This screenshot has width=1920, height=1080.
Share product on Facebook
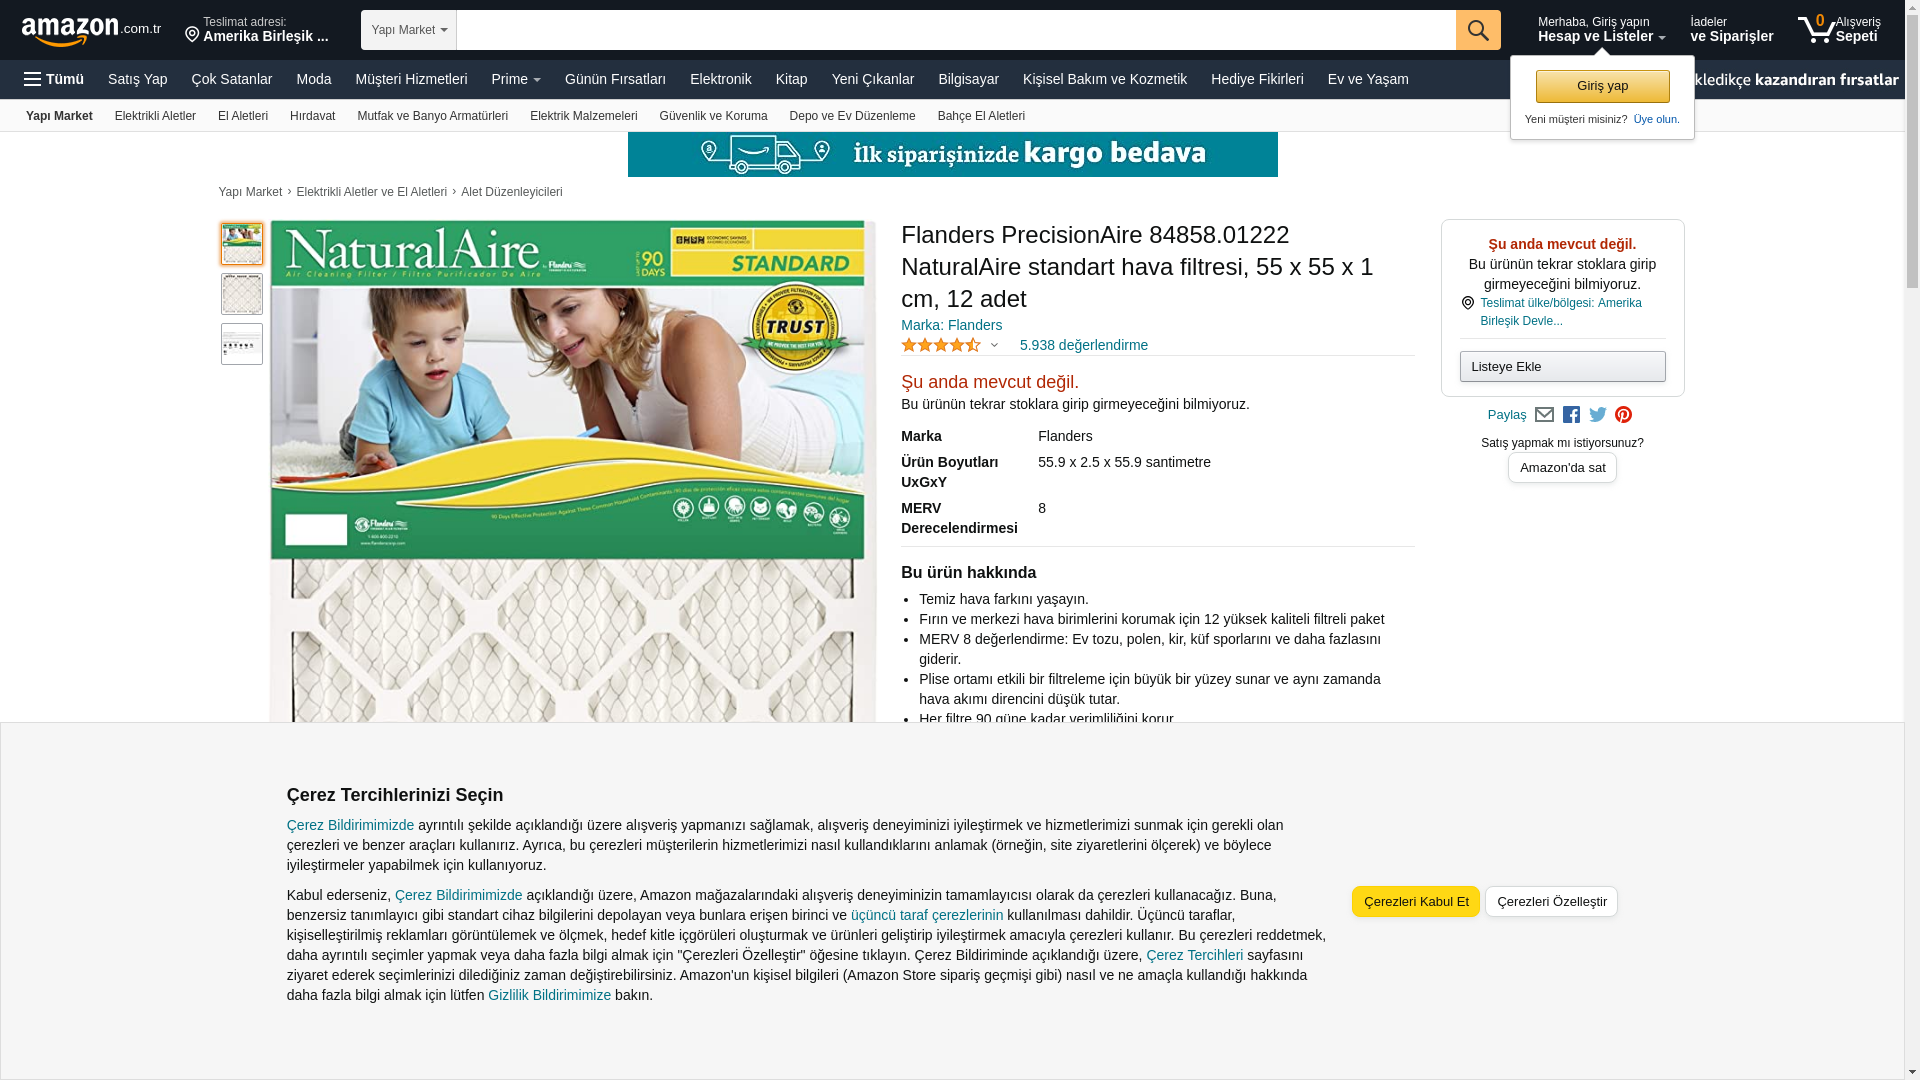click(x=1571, y=415)
